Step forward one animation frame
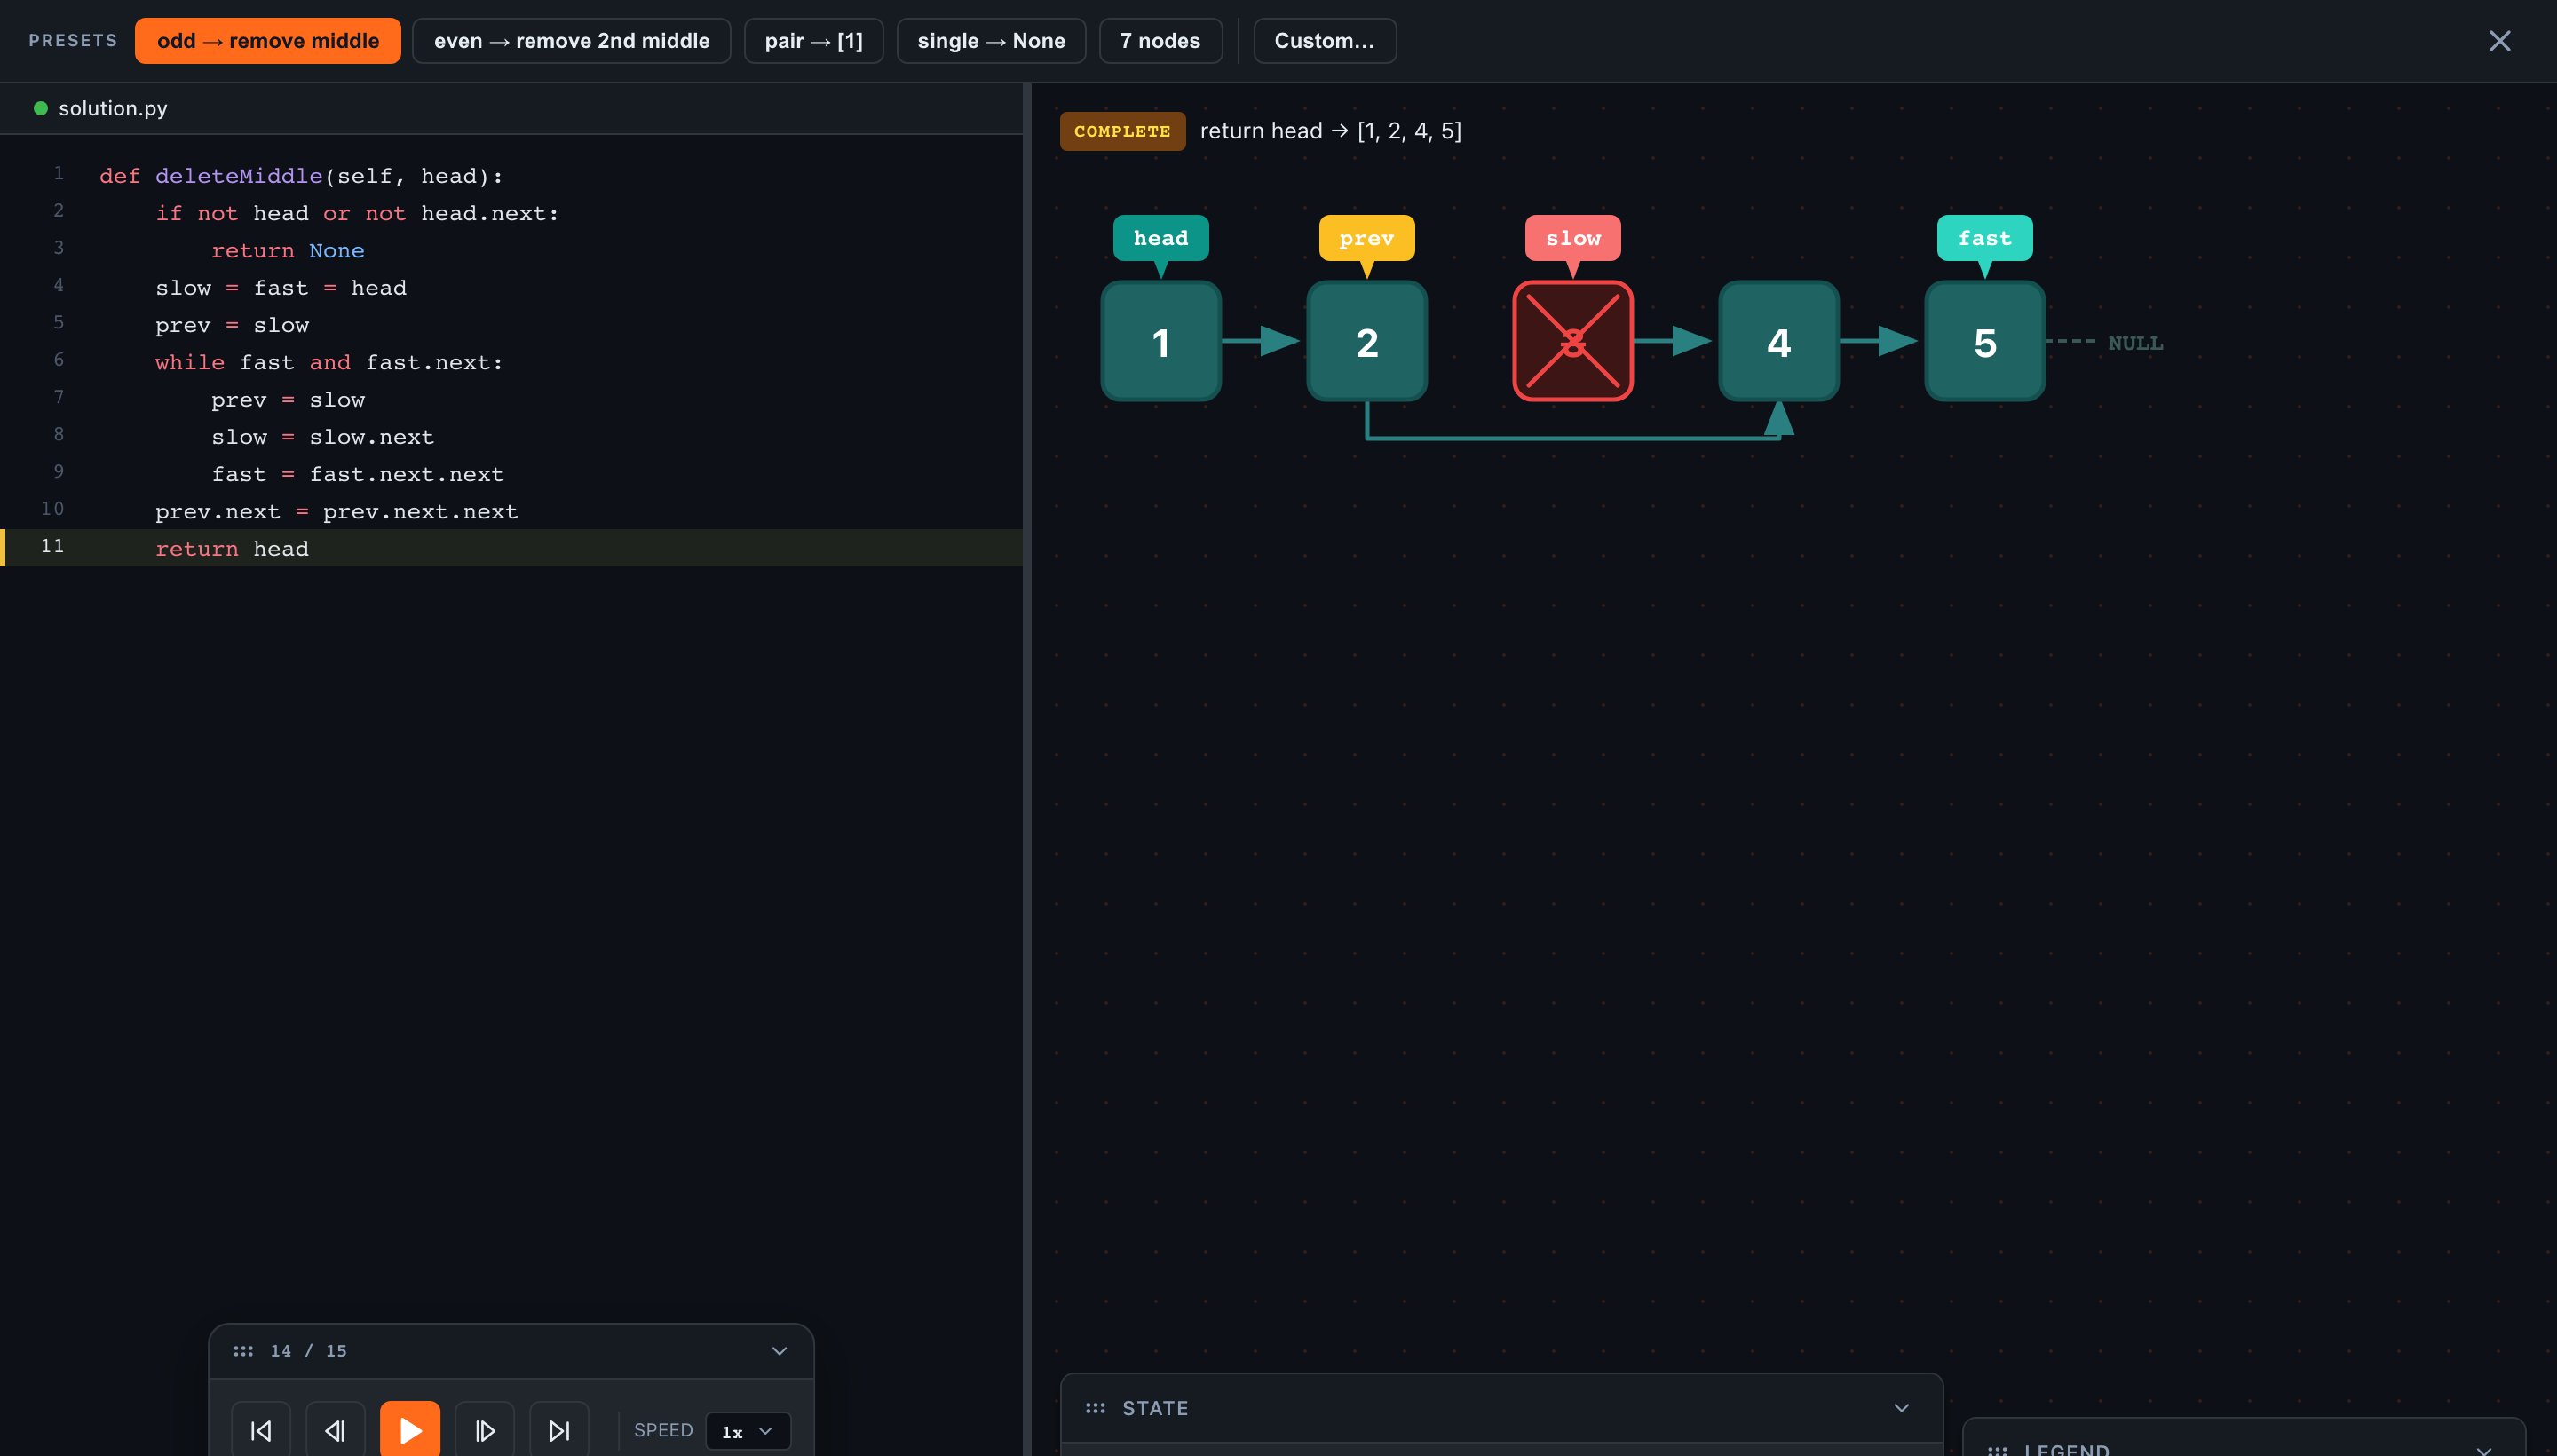This screenshot has height=1456, width=2557. tap(485, 1429)
